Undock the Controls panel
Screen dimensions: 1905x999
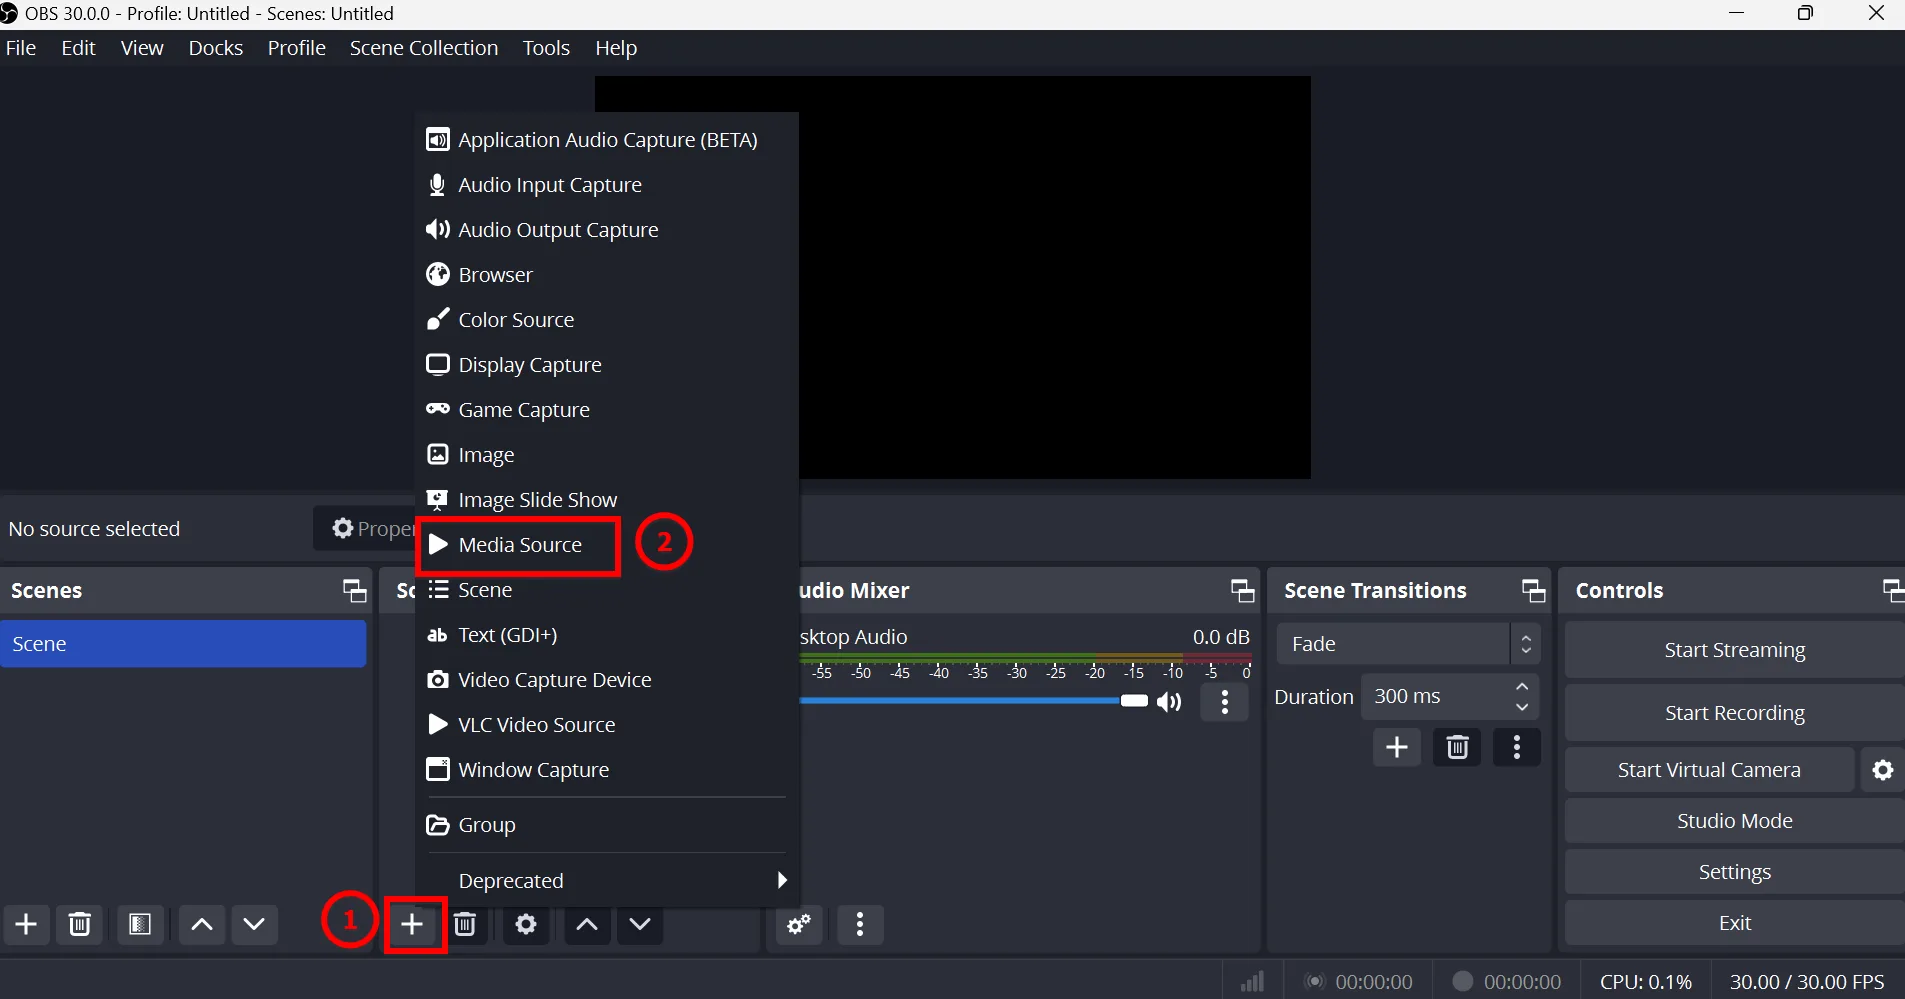click(x=1893, y=591)
